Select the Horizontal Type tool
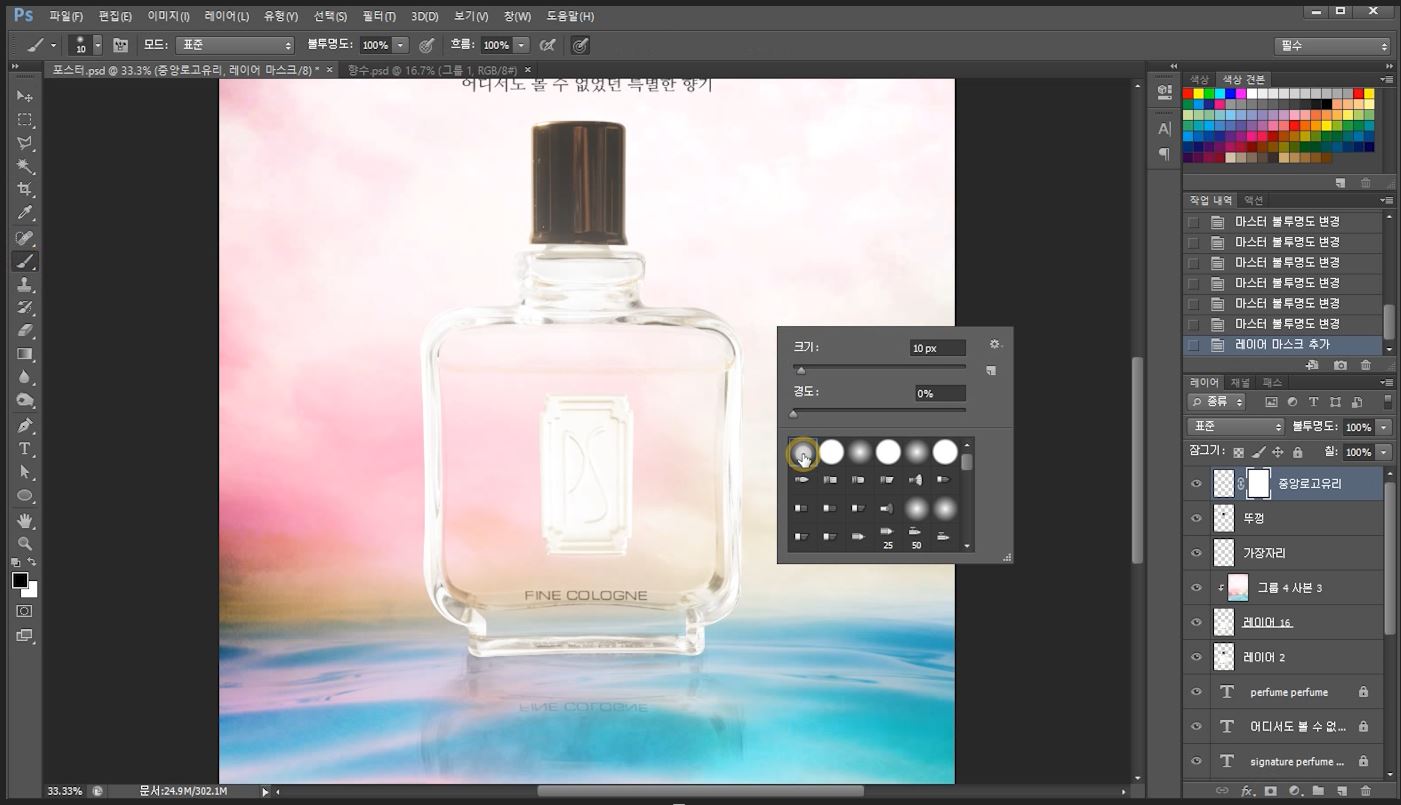Image resolution: width=1401 pixels, height=805 pixels. point(25,449)
